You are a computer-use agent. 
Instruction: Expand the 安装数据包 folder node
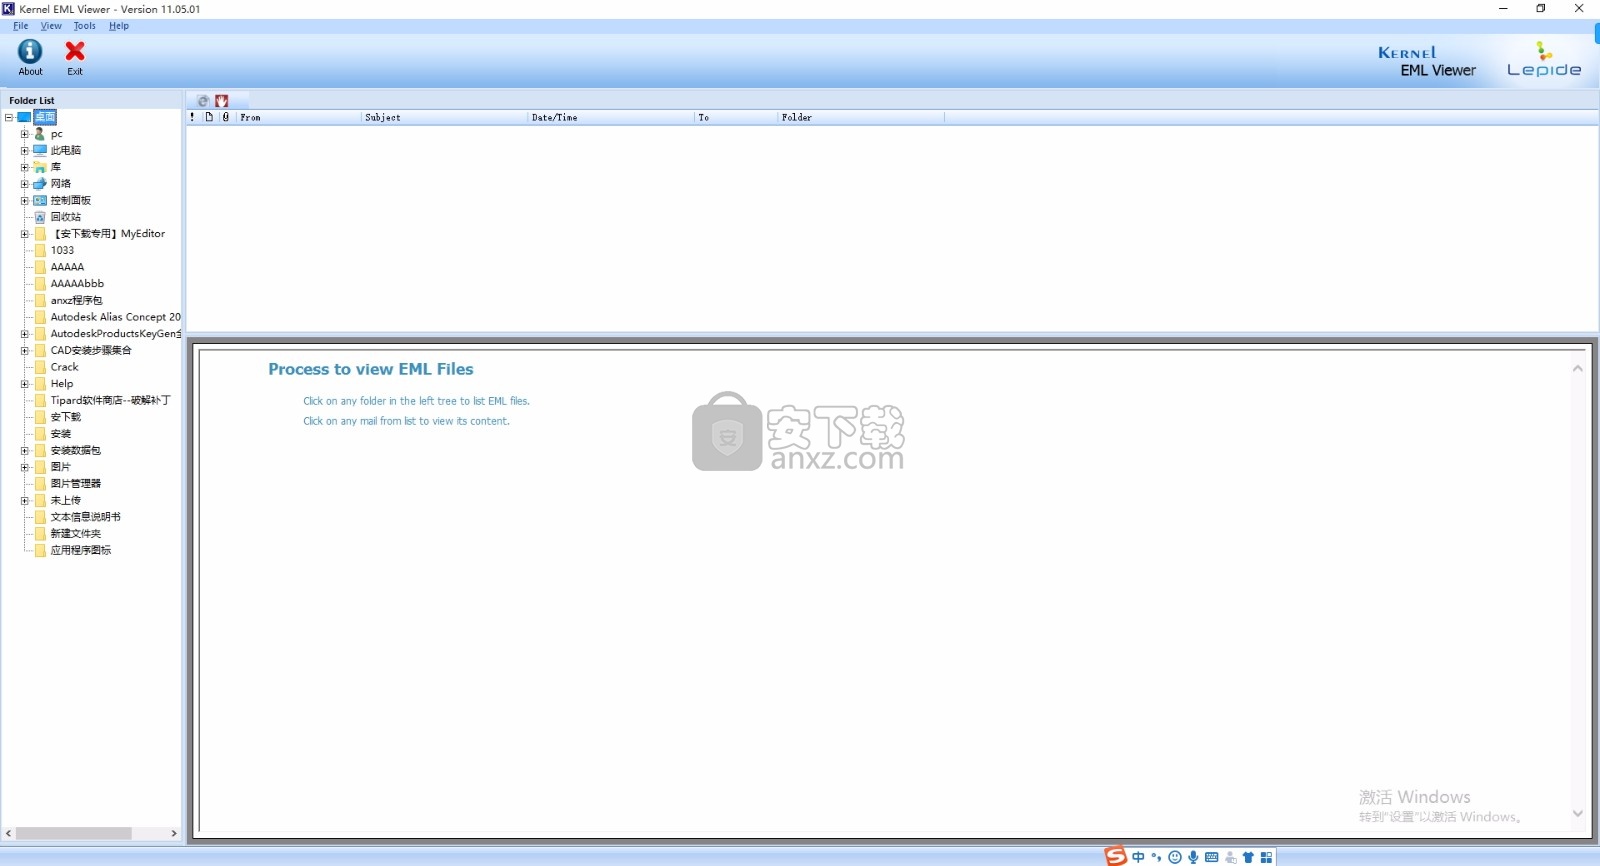coord(25,450)
